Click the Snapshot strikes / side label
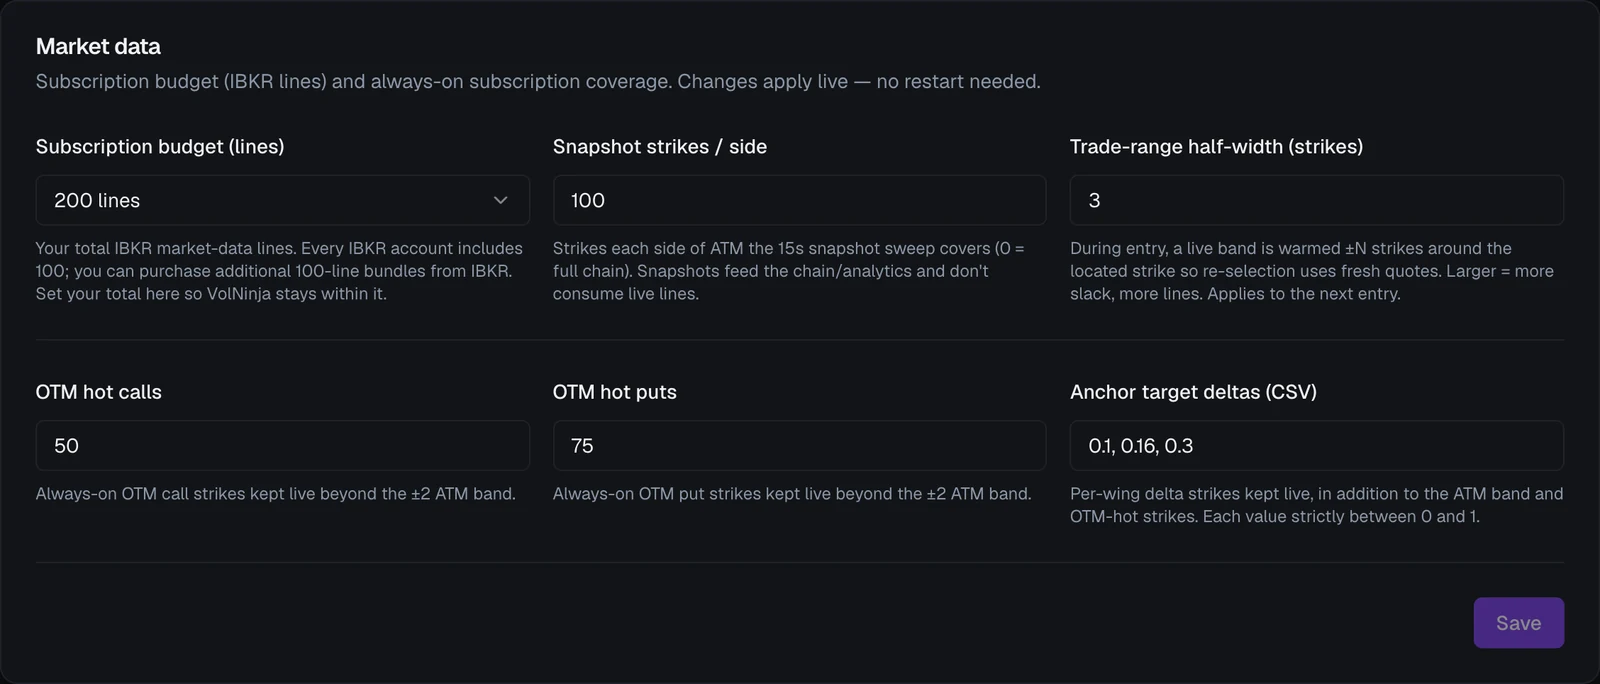This screenshot has height=684, width=1600. 660,147
